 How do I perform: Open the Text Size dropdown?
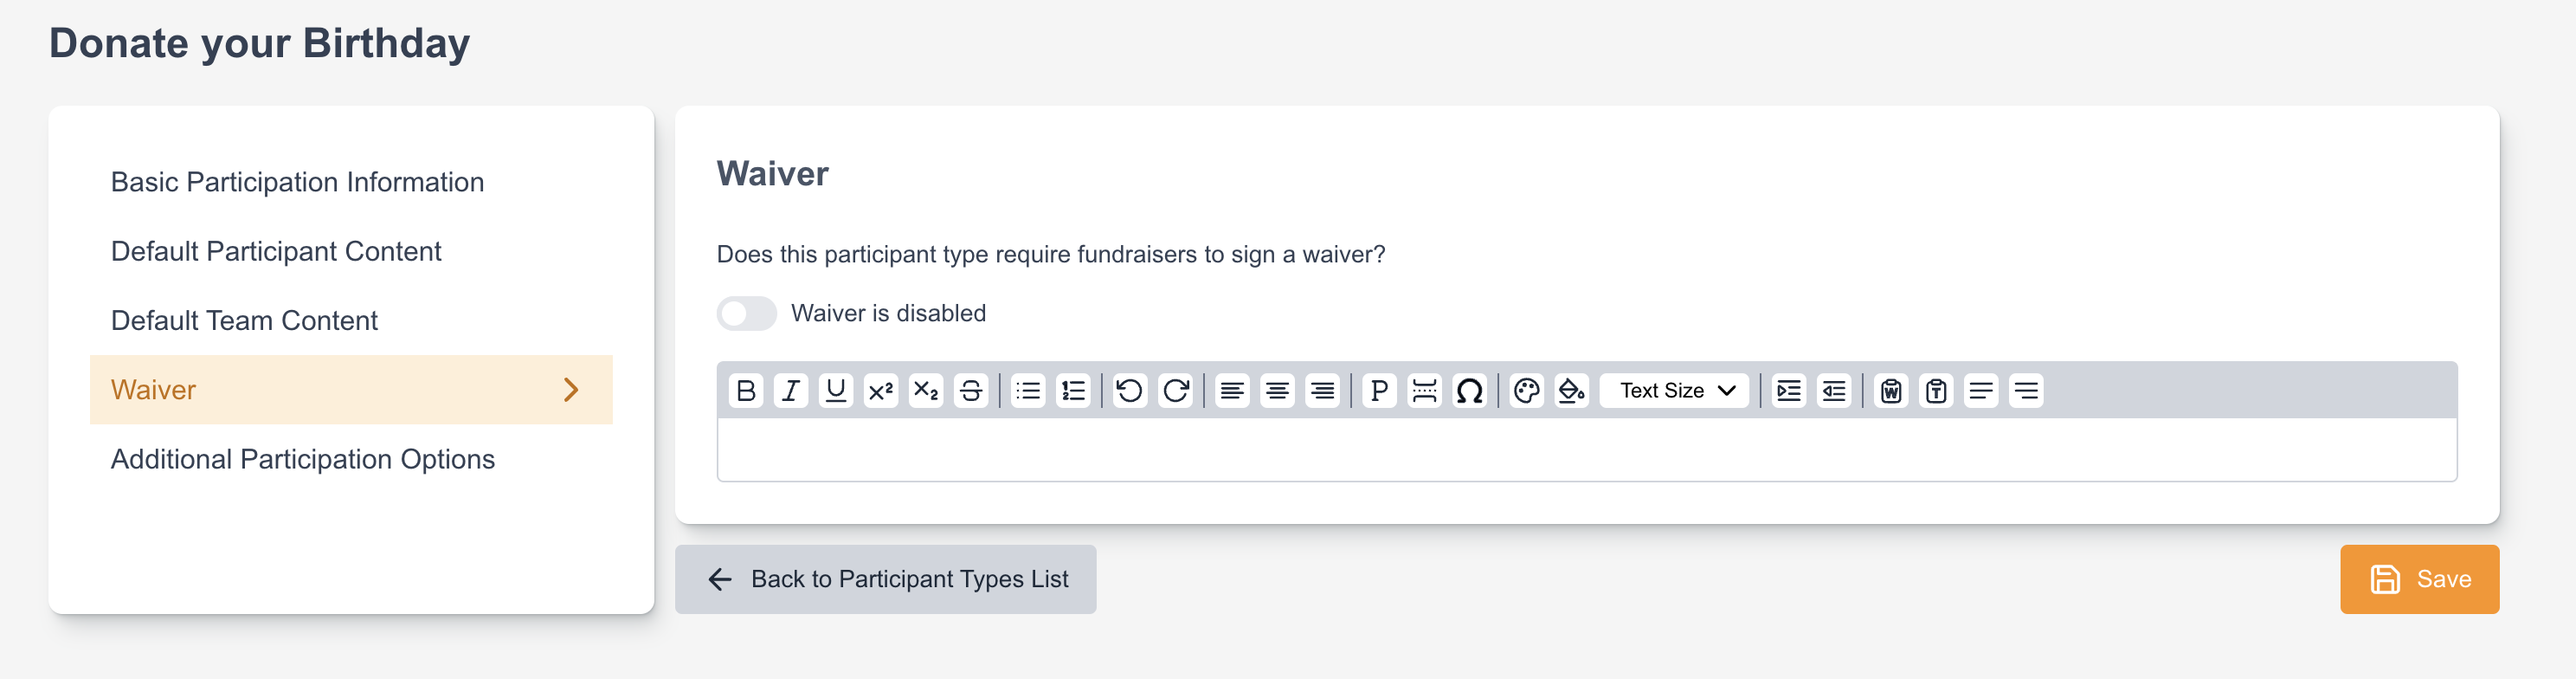1676,391
